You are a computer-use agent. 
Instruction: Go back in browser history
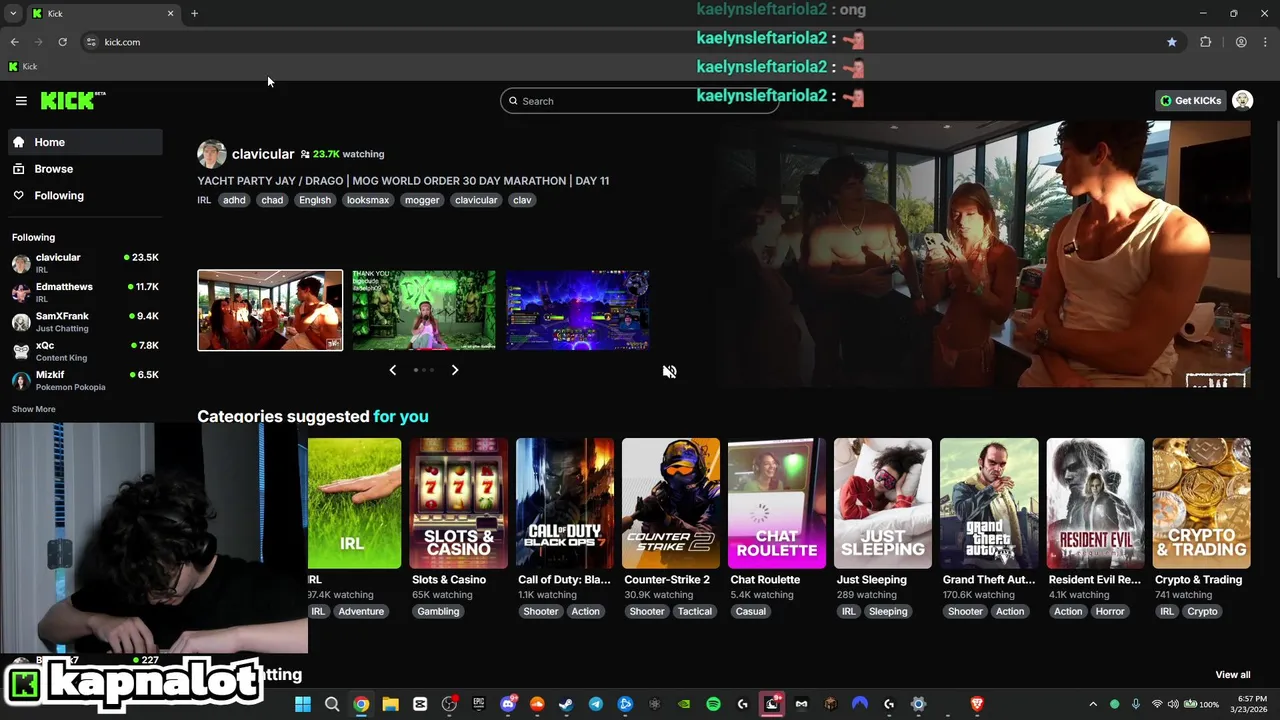click(14, 42)
